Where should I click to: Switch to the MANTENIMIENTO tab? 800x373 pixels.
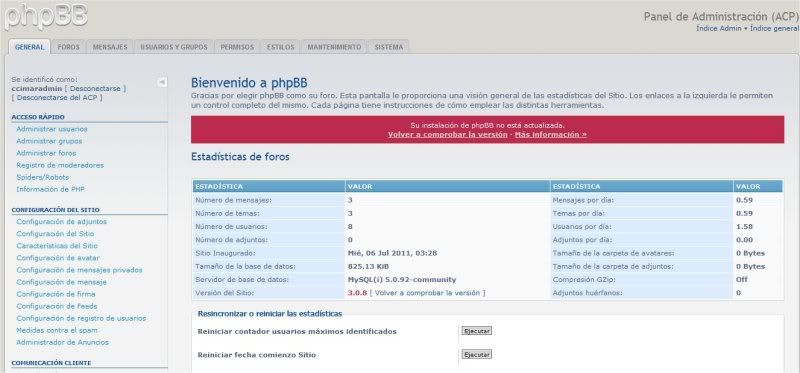point(334,47)
